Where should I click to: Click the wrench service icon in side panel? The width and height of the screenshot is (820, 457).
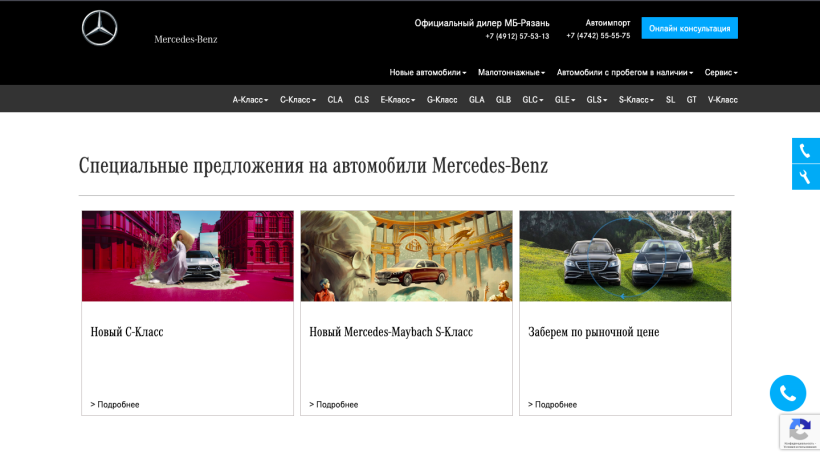click(805, 177)
